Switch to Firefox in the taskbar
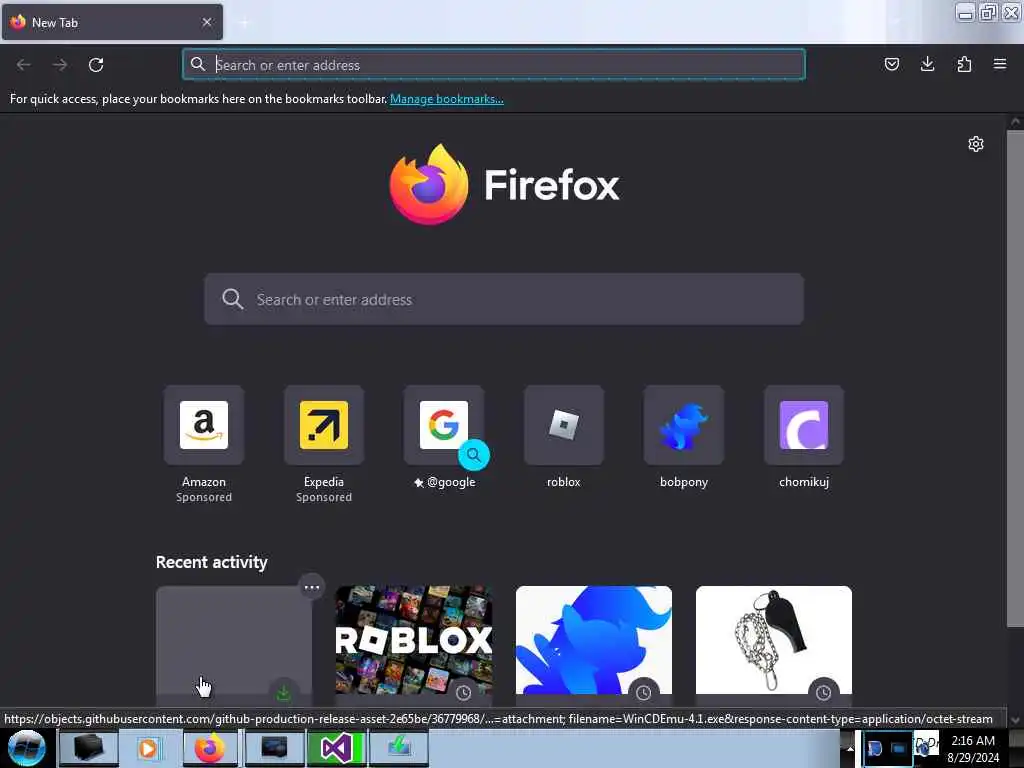Viewport: 1024px width, 768px height. pyautogui.click(x=210, y=748)
